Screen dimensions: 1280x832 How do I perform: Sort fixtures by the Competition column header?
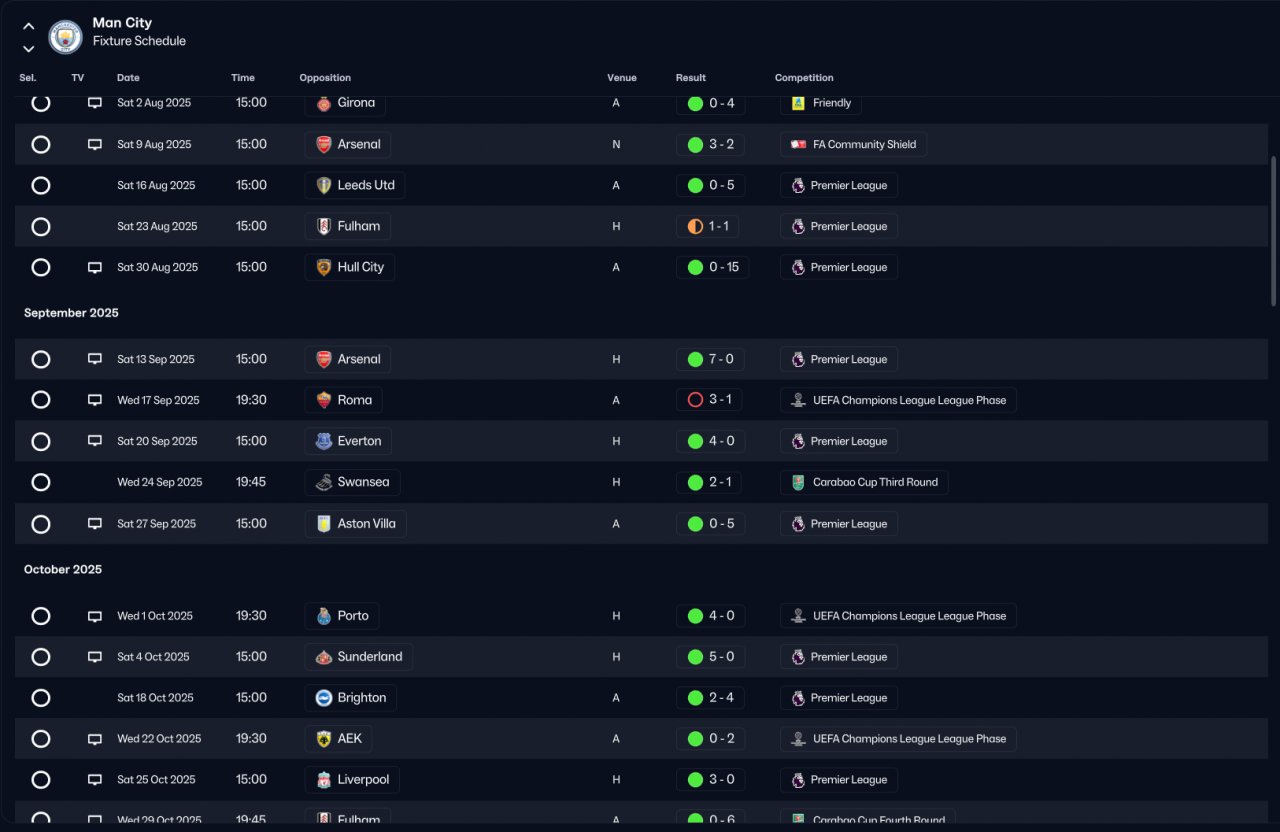click(804, 78)
